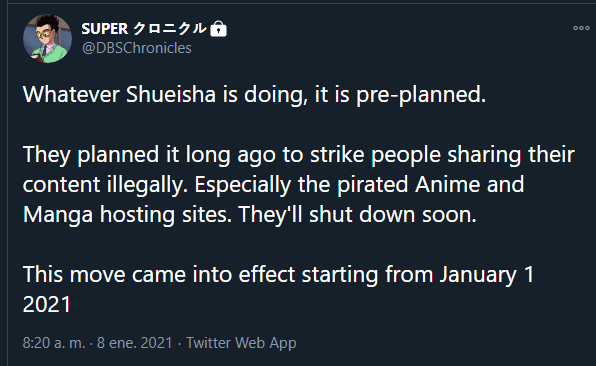This screenshot has height=366, width=596.
Task: Open the SUPER クロニクル profile avatar
Action: pyautogui.click(x=48, y=38)
